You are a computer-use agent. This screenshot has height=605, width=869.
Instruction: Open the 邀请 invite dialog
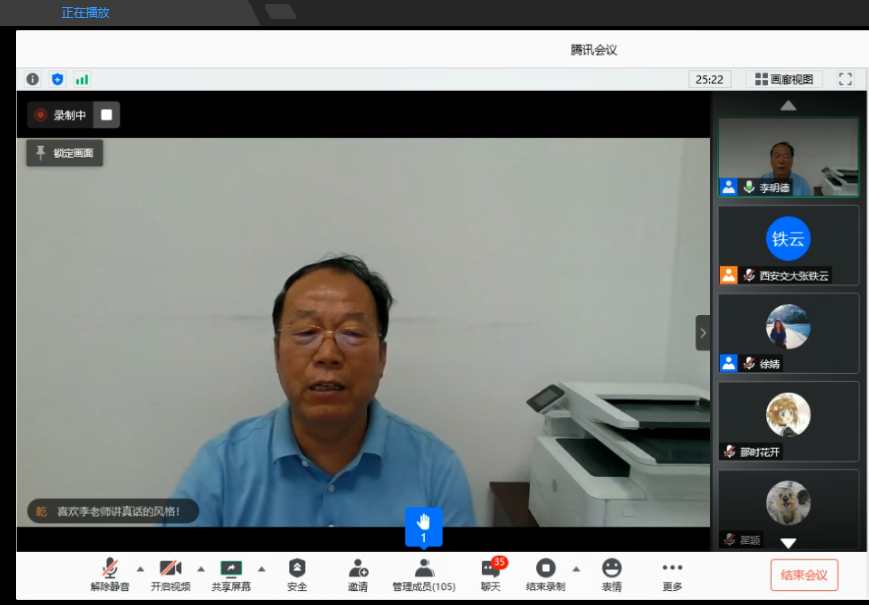[358, 575]
